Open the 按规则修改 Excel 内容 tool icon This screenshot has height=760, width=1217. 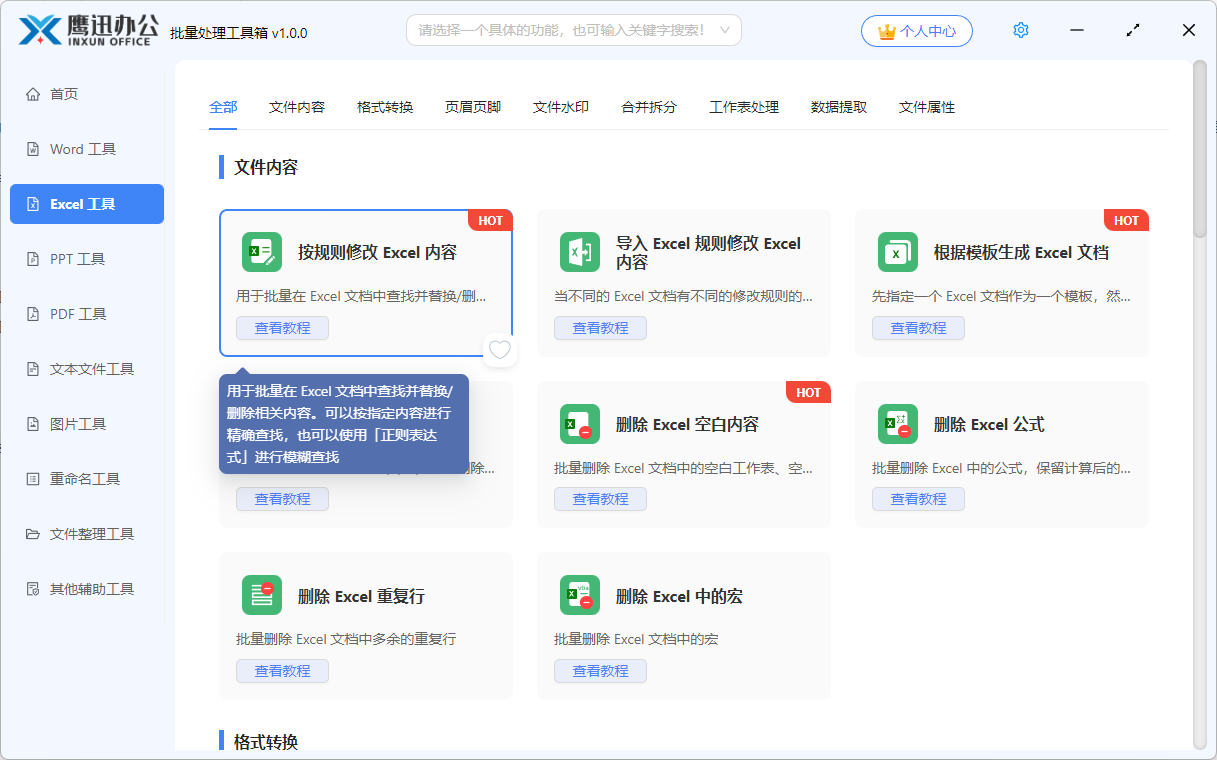262,252
